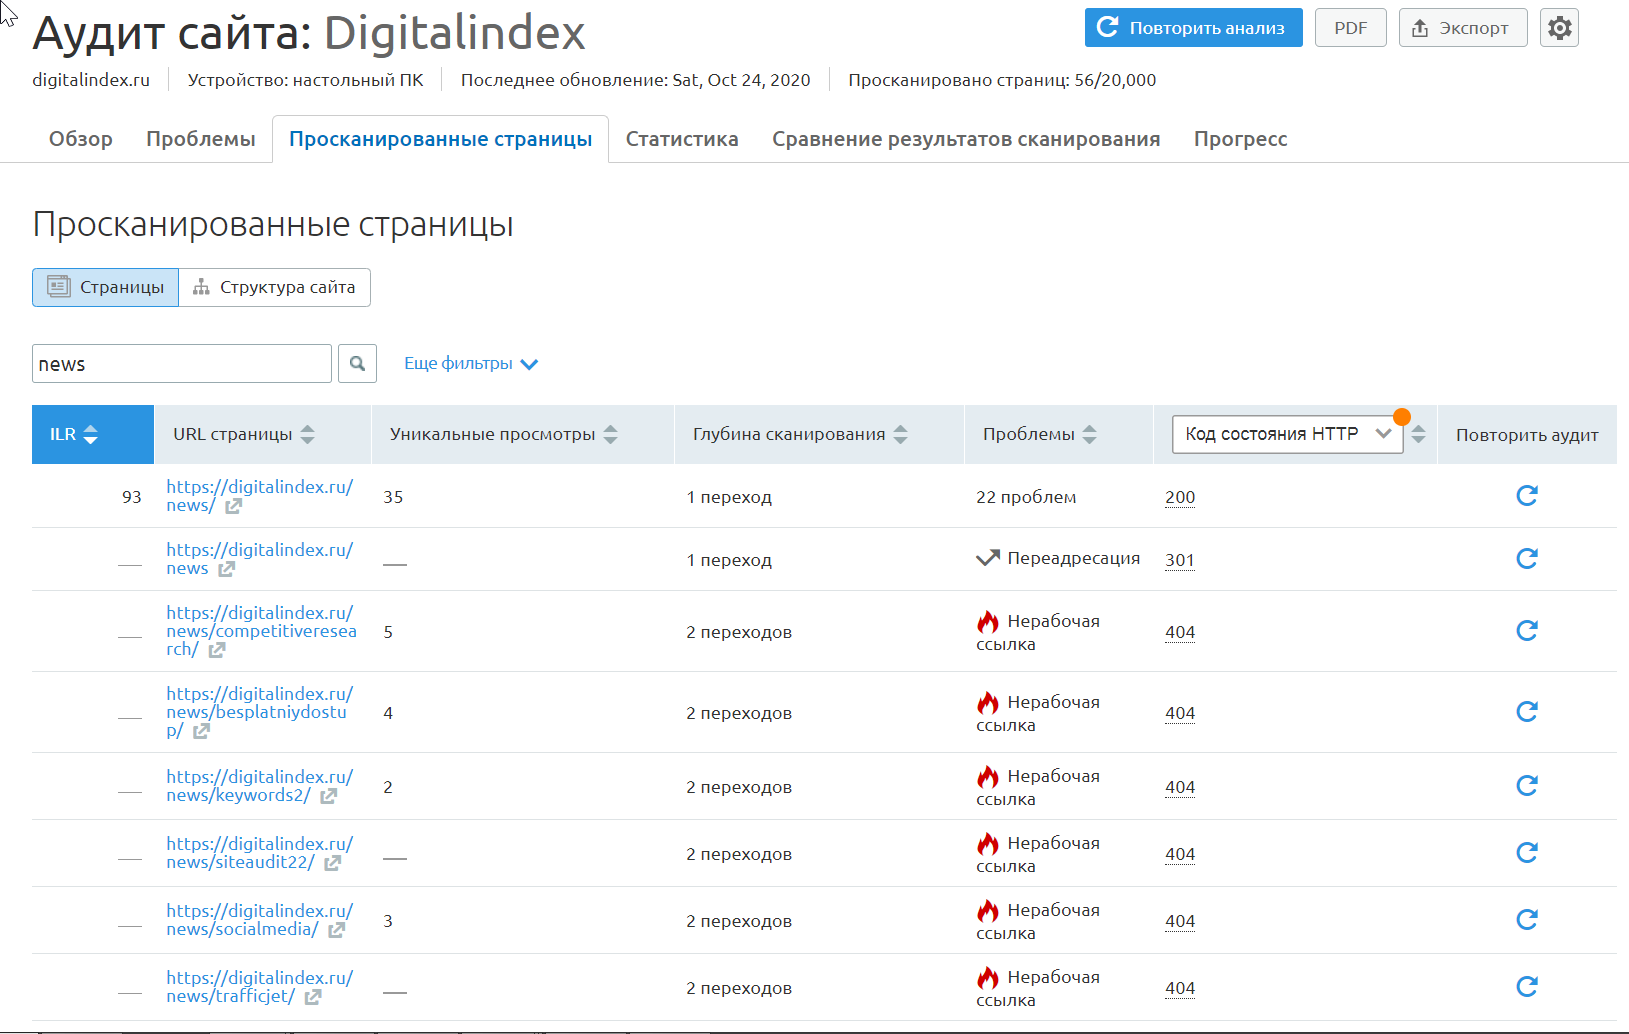Open the settings gear icon
Screen dimensions: 1629x1034
tap(1559, 28)
